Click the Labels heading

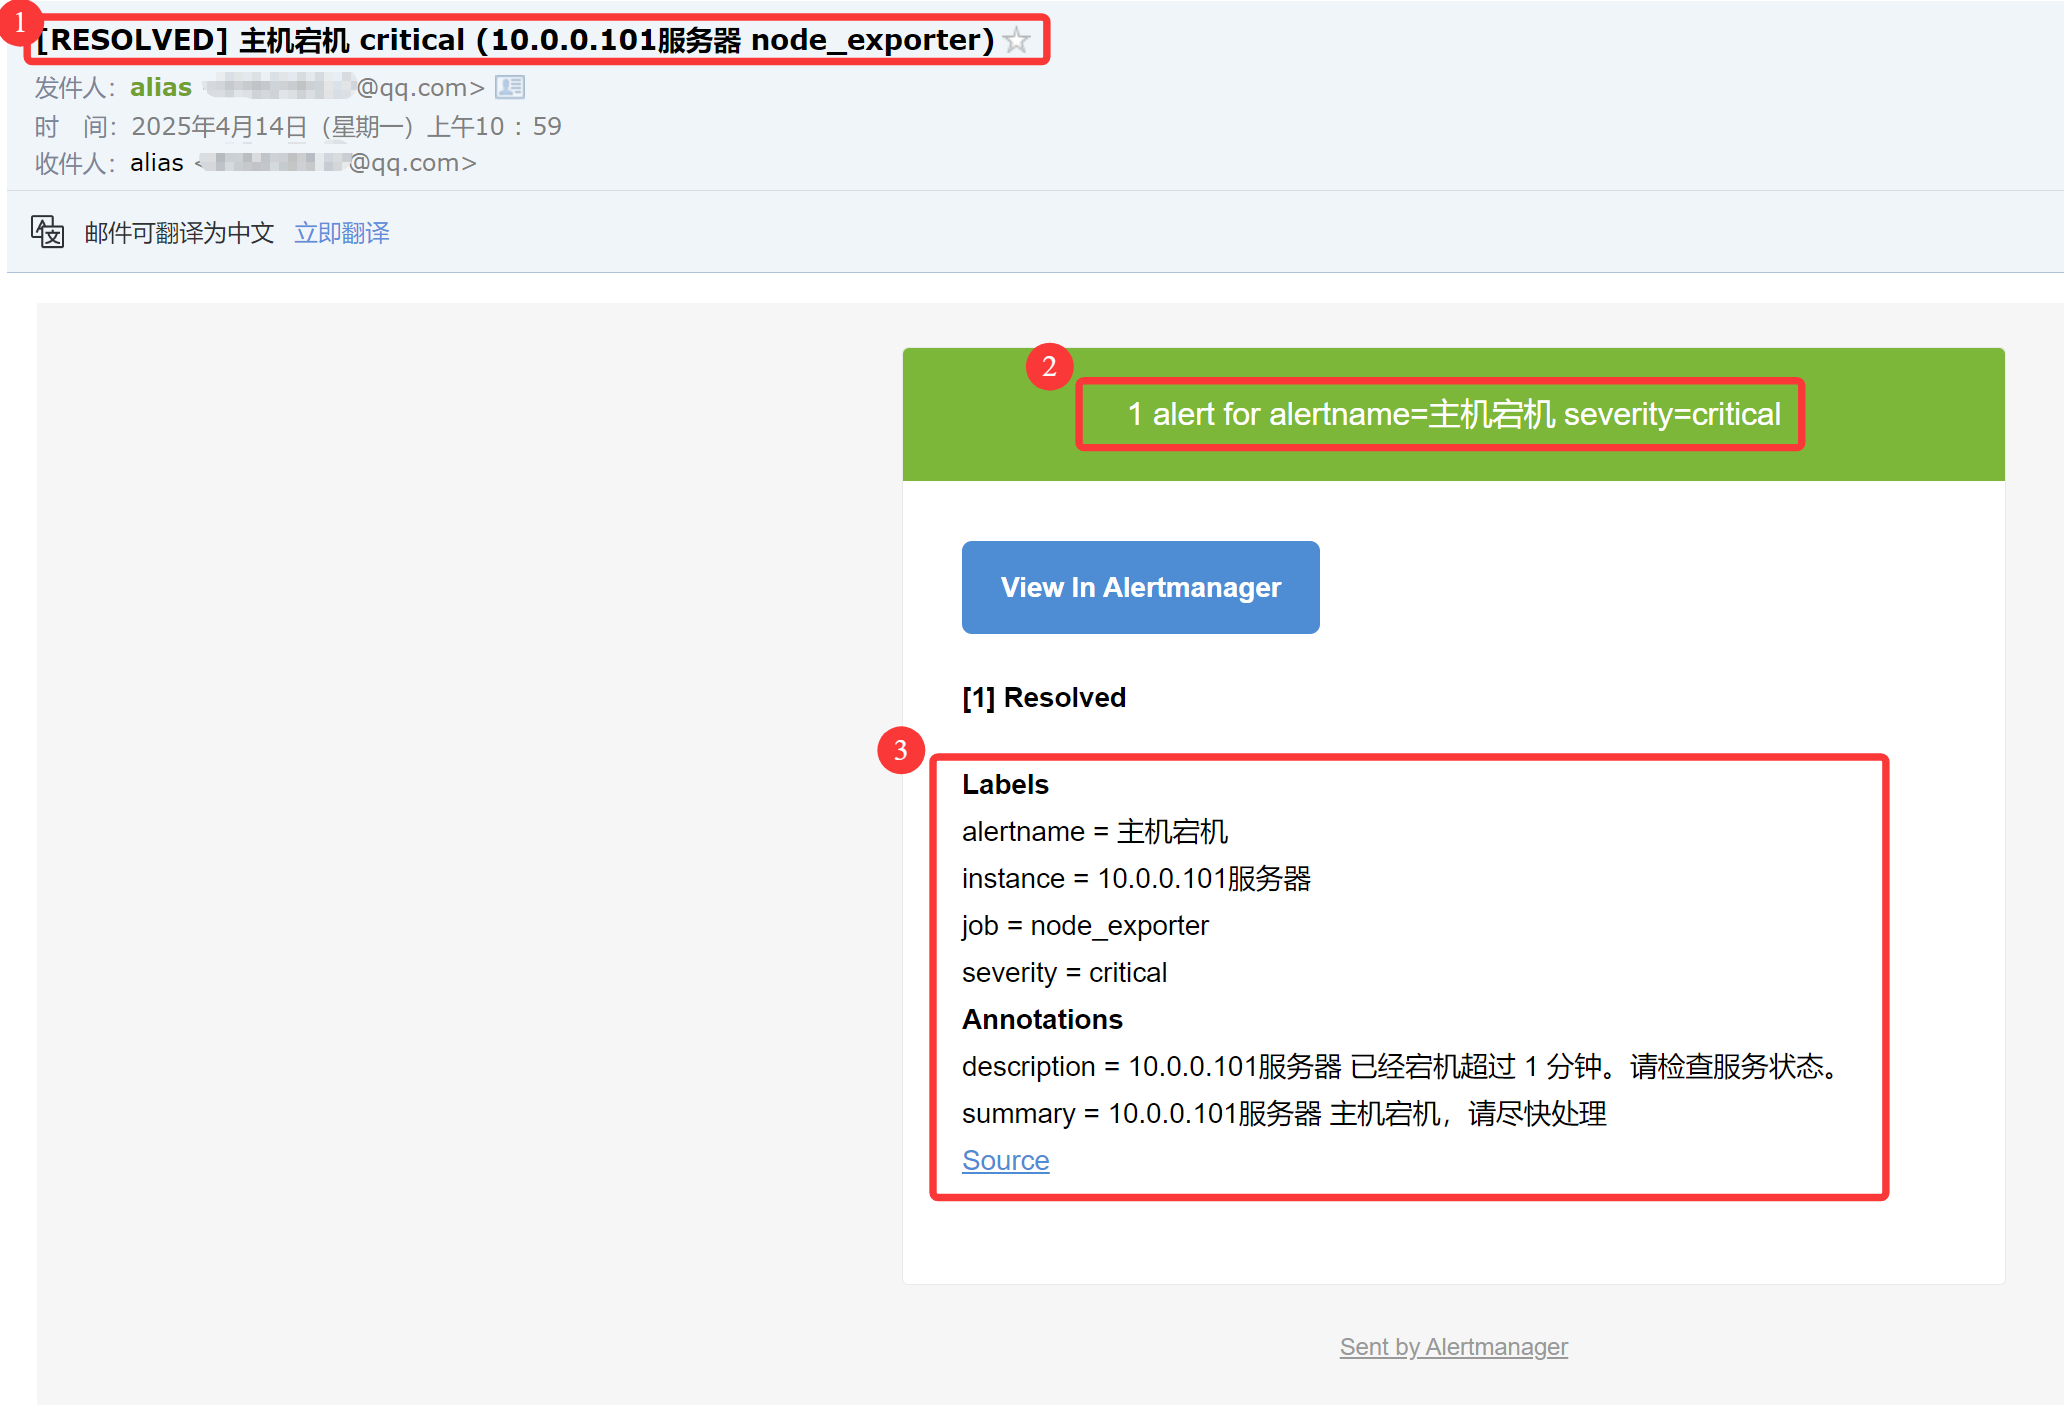(x=1005, y=784)
